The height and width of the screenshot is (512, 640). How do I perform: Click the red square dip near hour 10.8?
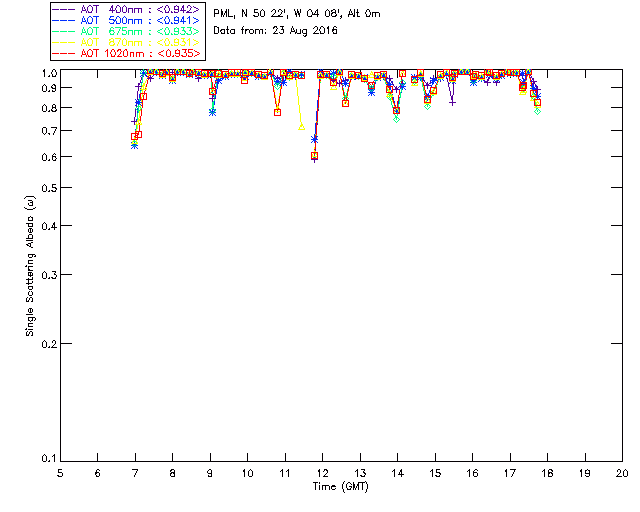pos(278,112)
